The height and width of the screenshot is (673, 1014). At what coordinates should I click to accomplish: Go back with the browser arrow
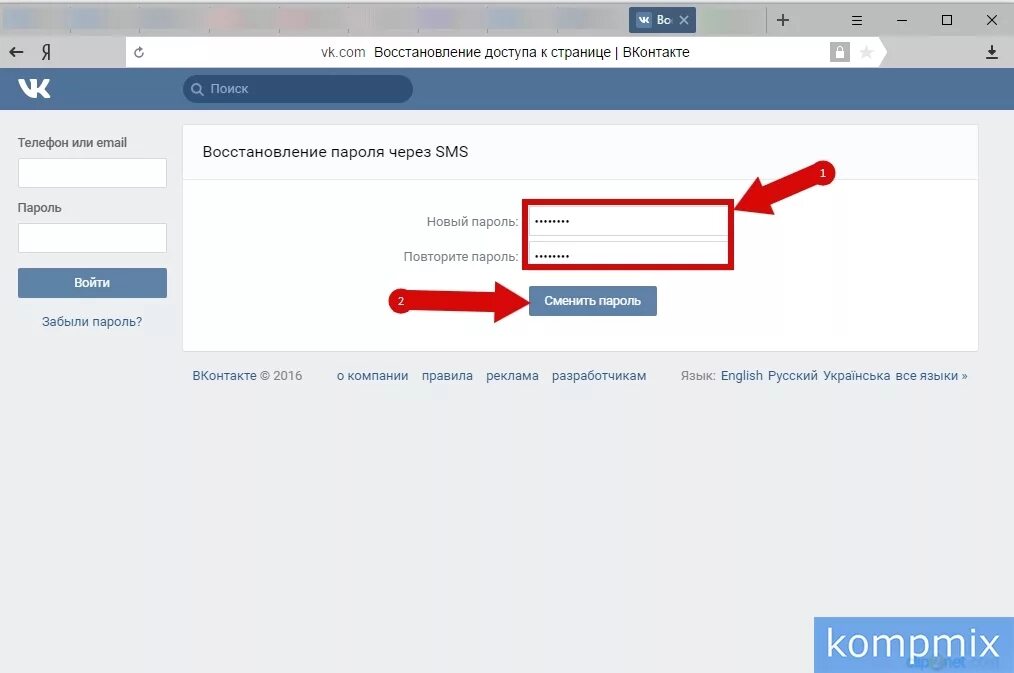pos(16,52)
